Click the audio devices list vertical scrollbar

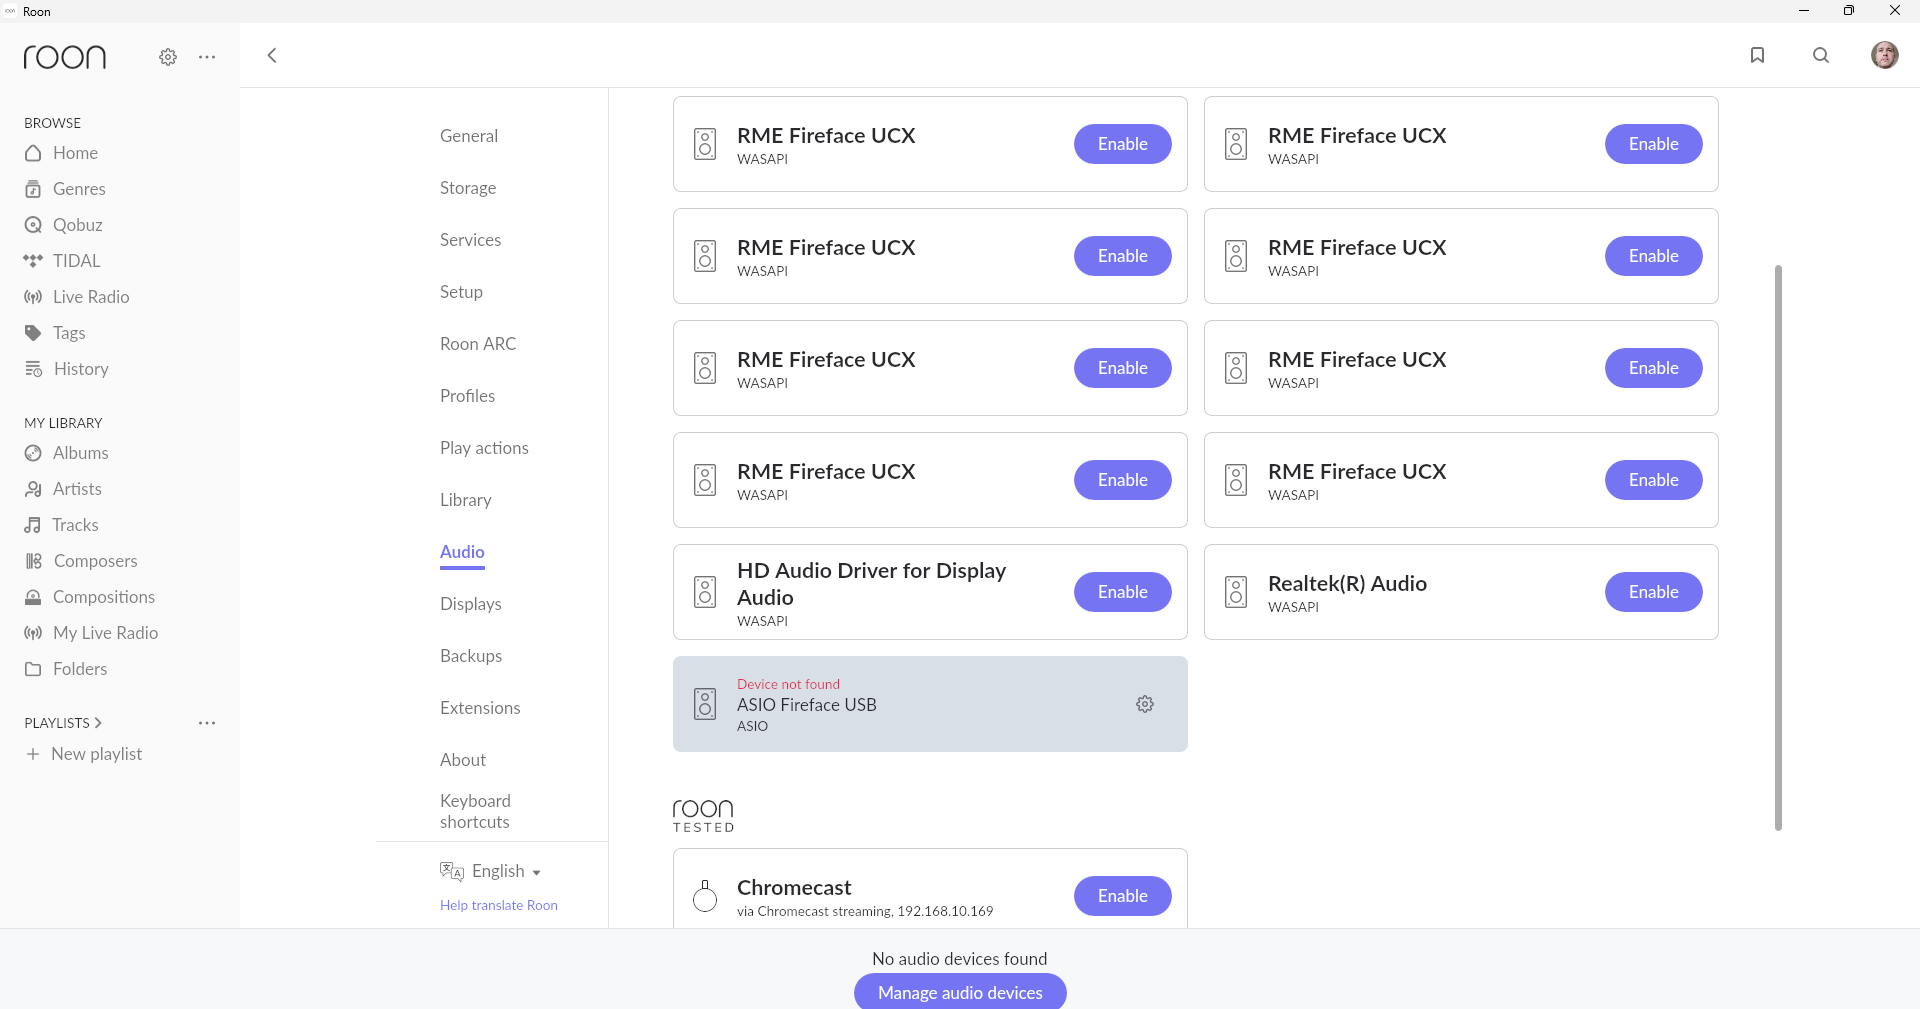[x=1778, y=547]
